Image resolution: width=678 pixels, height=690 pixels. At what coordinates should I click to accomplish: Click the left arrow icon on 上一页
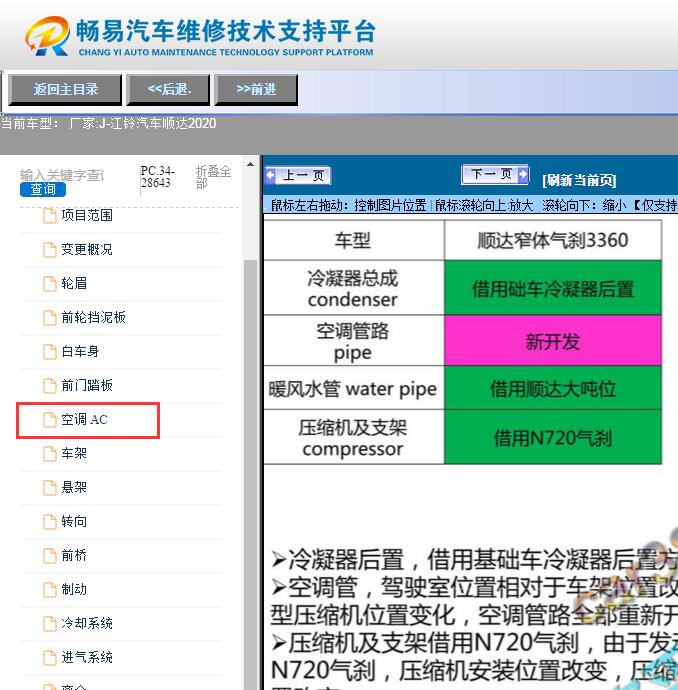coord(271,176)
